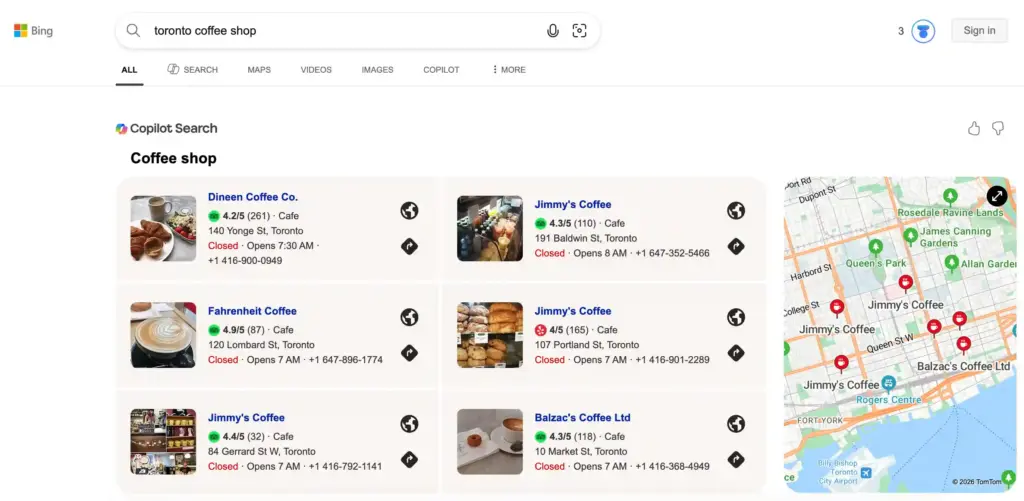
Task: Give thumbs up to Copilot Search
Action: pyautogui.click(x=974, y=128)
